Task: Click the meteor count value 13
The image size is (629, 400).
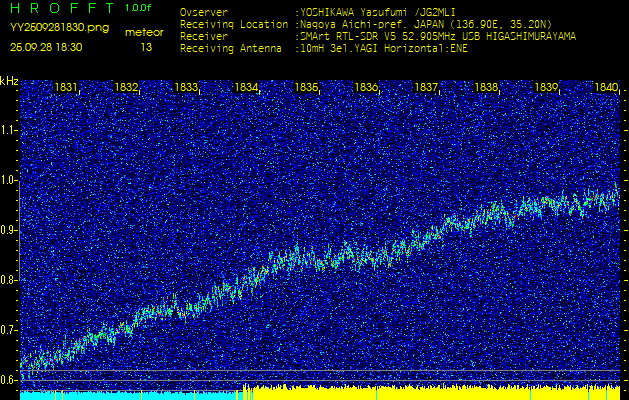Action: pos(147,47)
